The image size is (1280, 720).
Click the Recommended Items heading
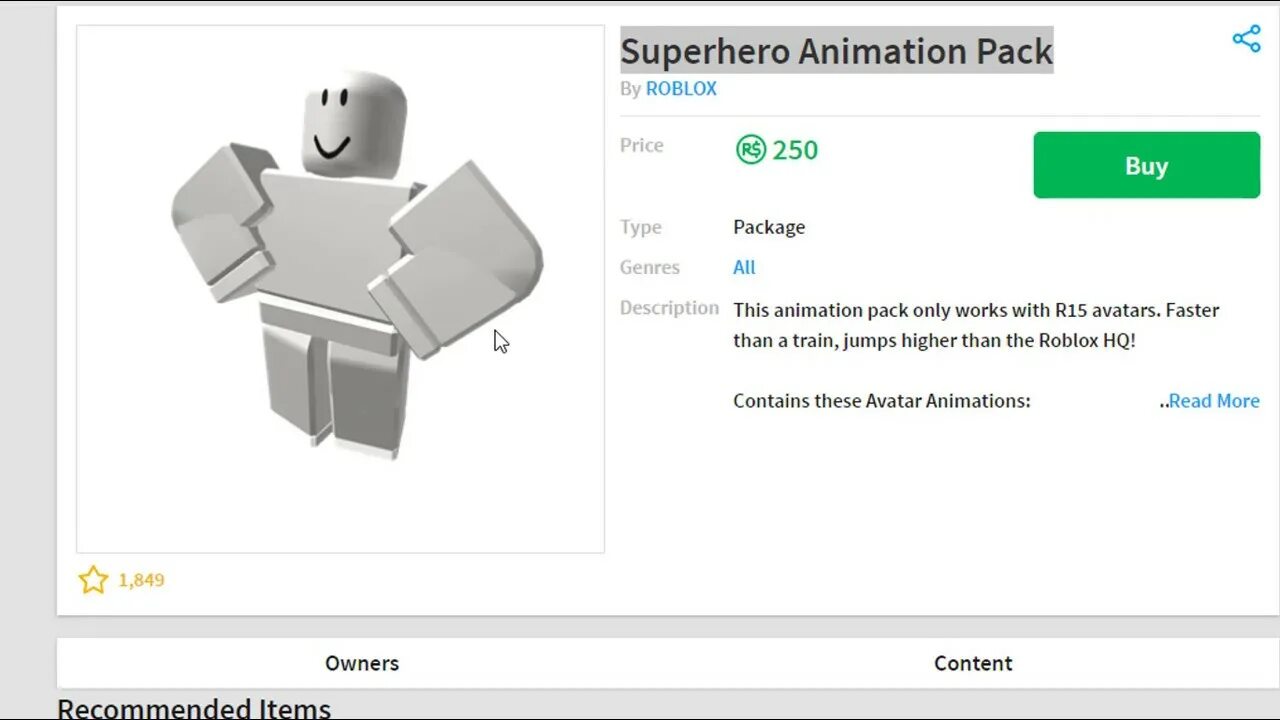(x=194, y=708)
